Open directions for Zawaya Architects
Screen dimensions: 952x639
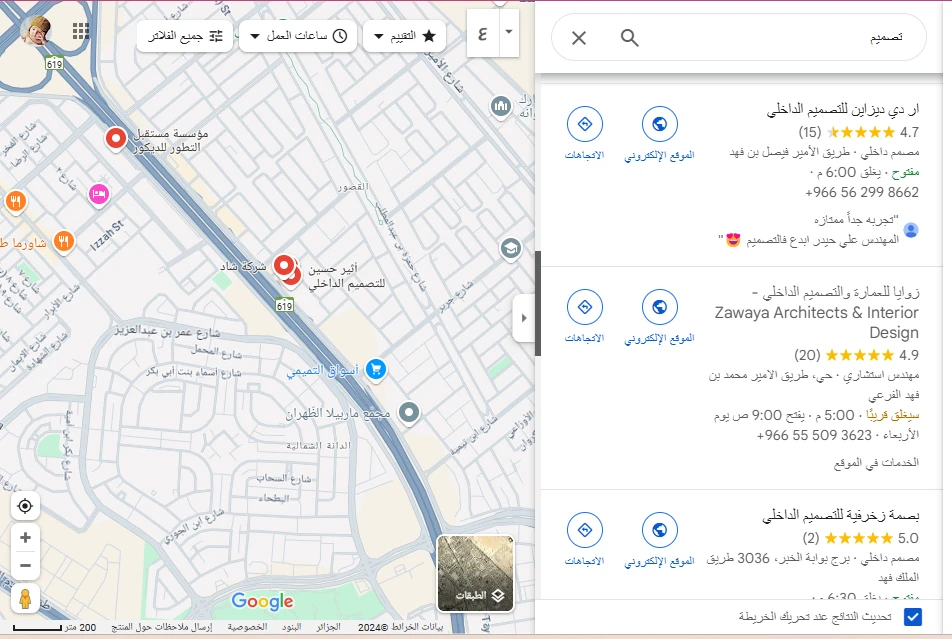[585, 315]
